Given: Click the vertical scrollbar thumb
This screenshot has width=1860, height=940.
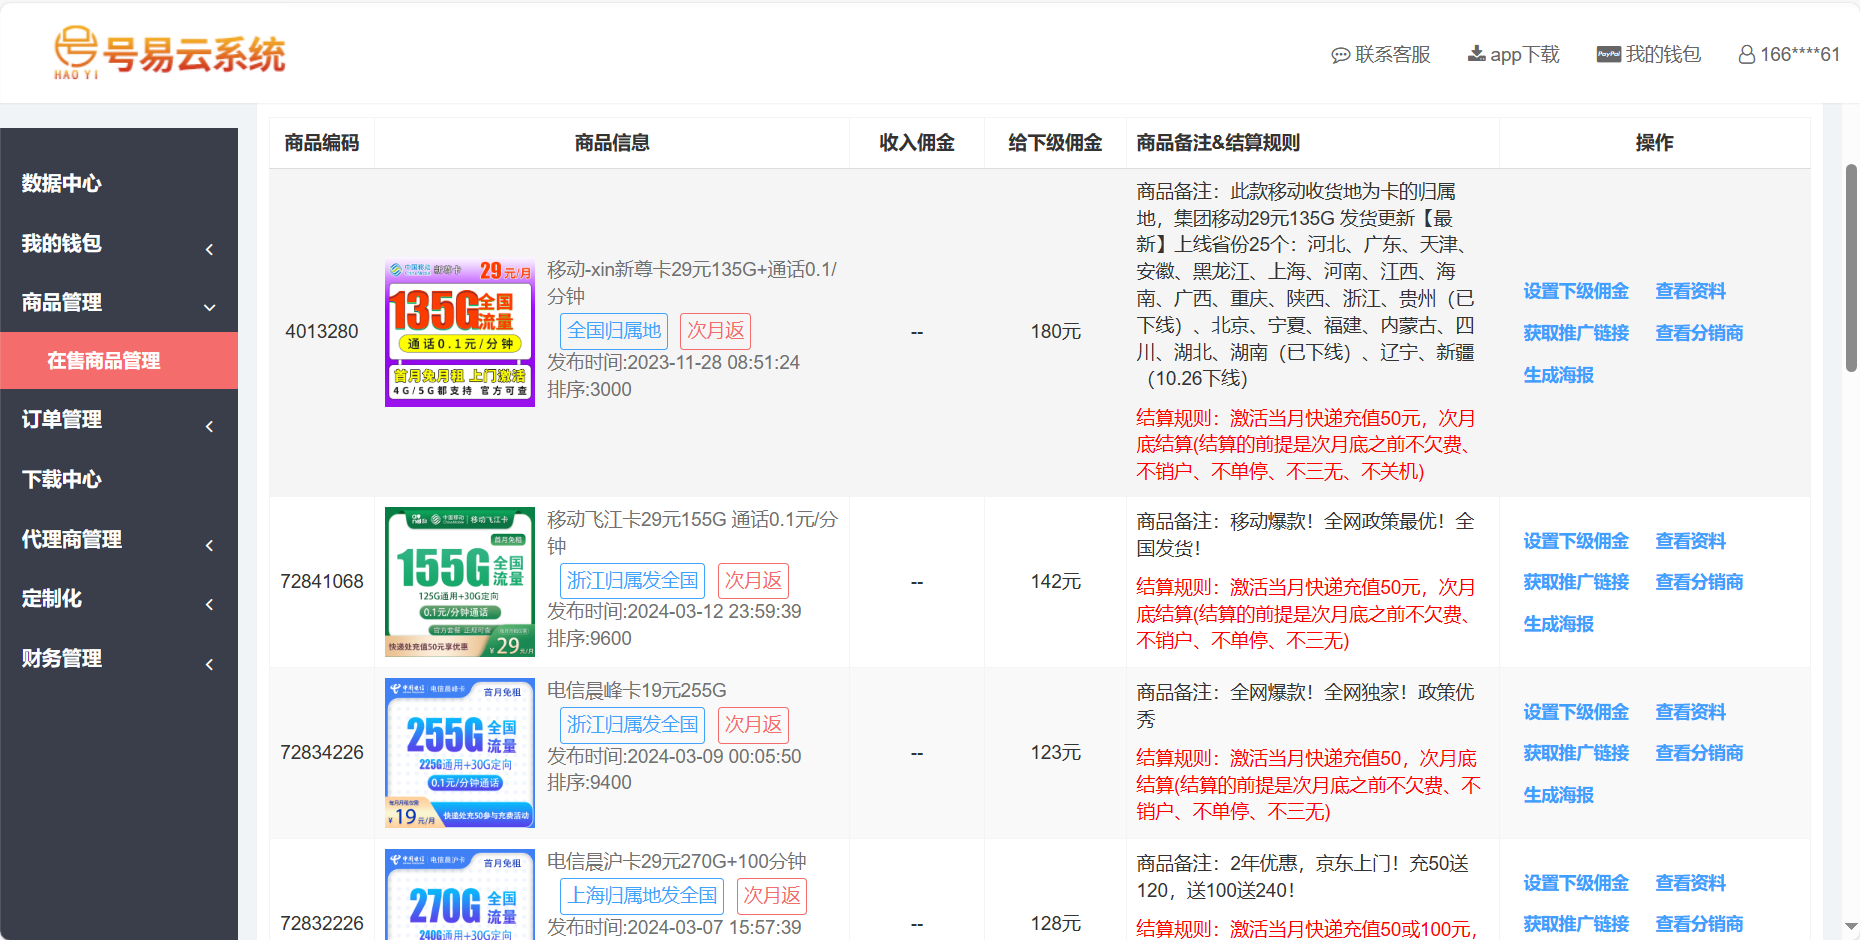Looking at the screenshot, I should 1851,268.
